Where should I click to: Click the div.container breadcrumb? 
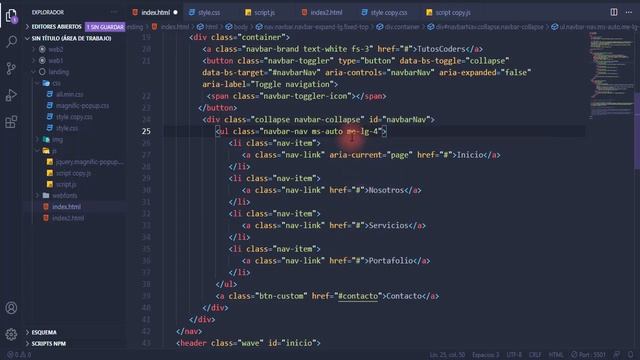coord(398,27)
